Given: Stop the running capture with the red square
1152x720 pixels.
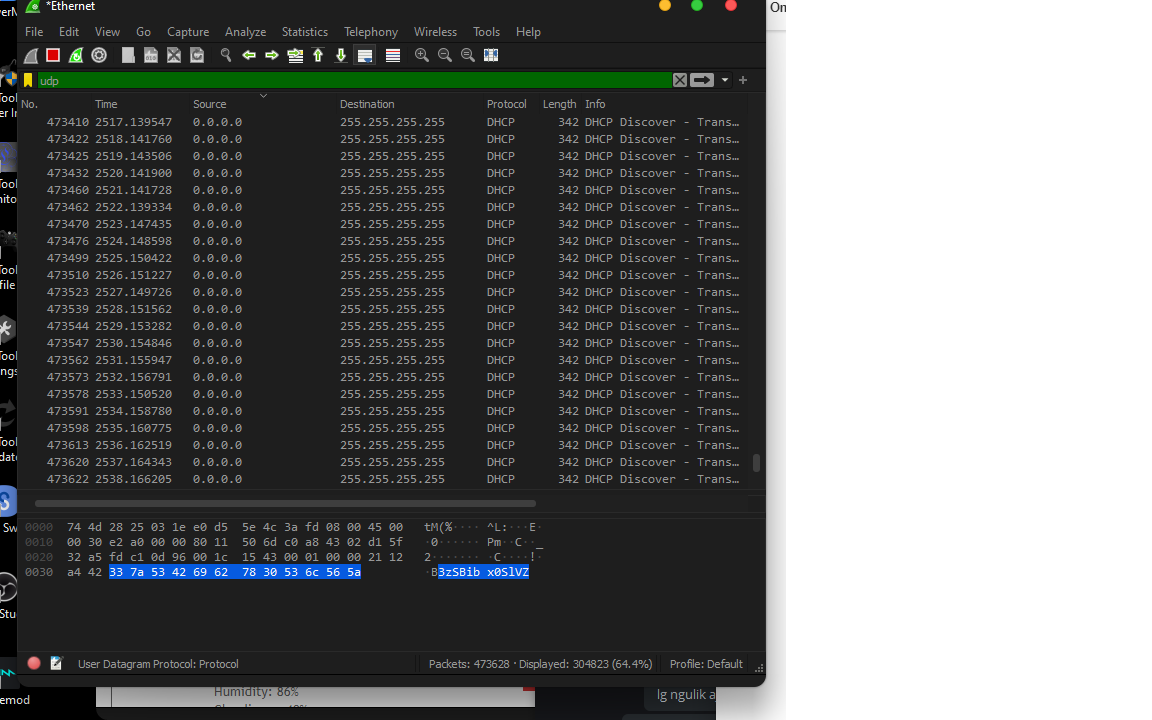Looking at the screenshot, I should click(53, 55).
